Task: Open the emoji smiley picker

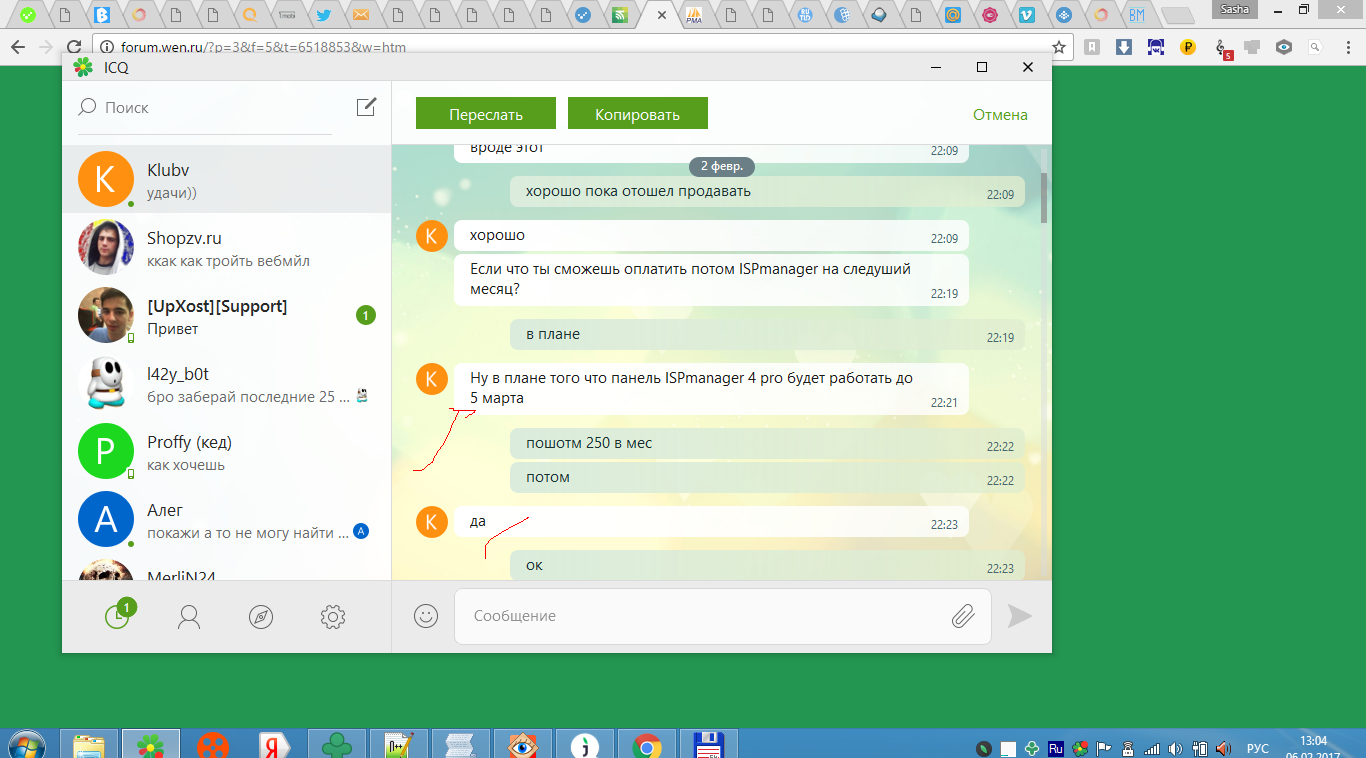Action: 426,616
